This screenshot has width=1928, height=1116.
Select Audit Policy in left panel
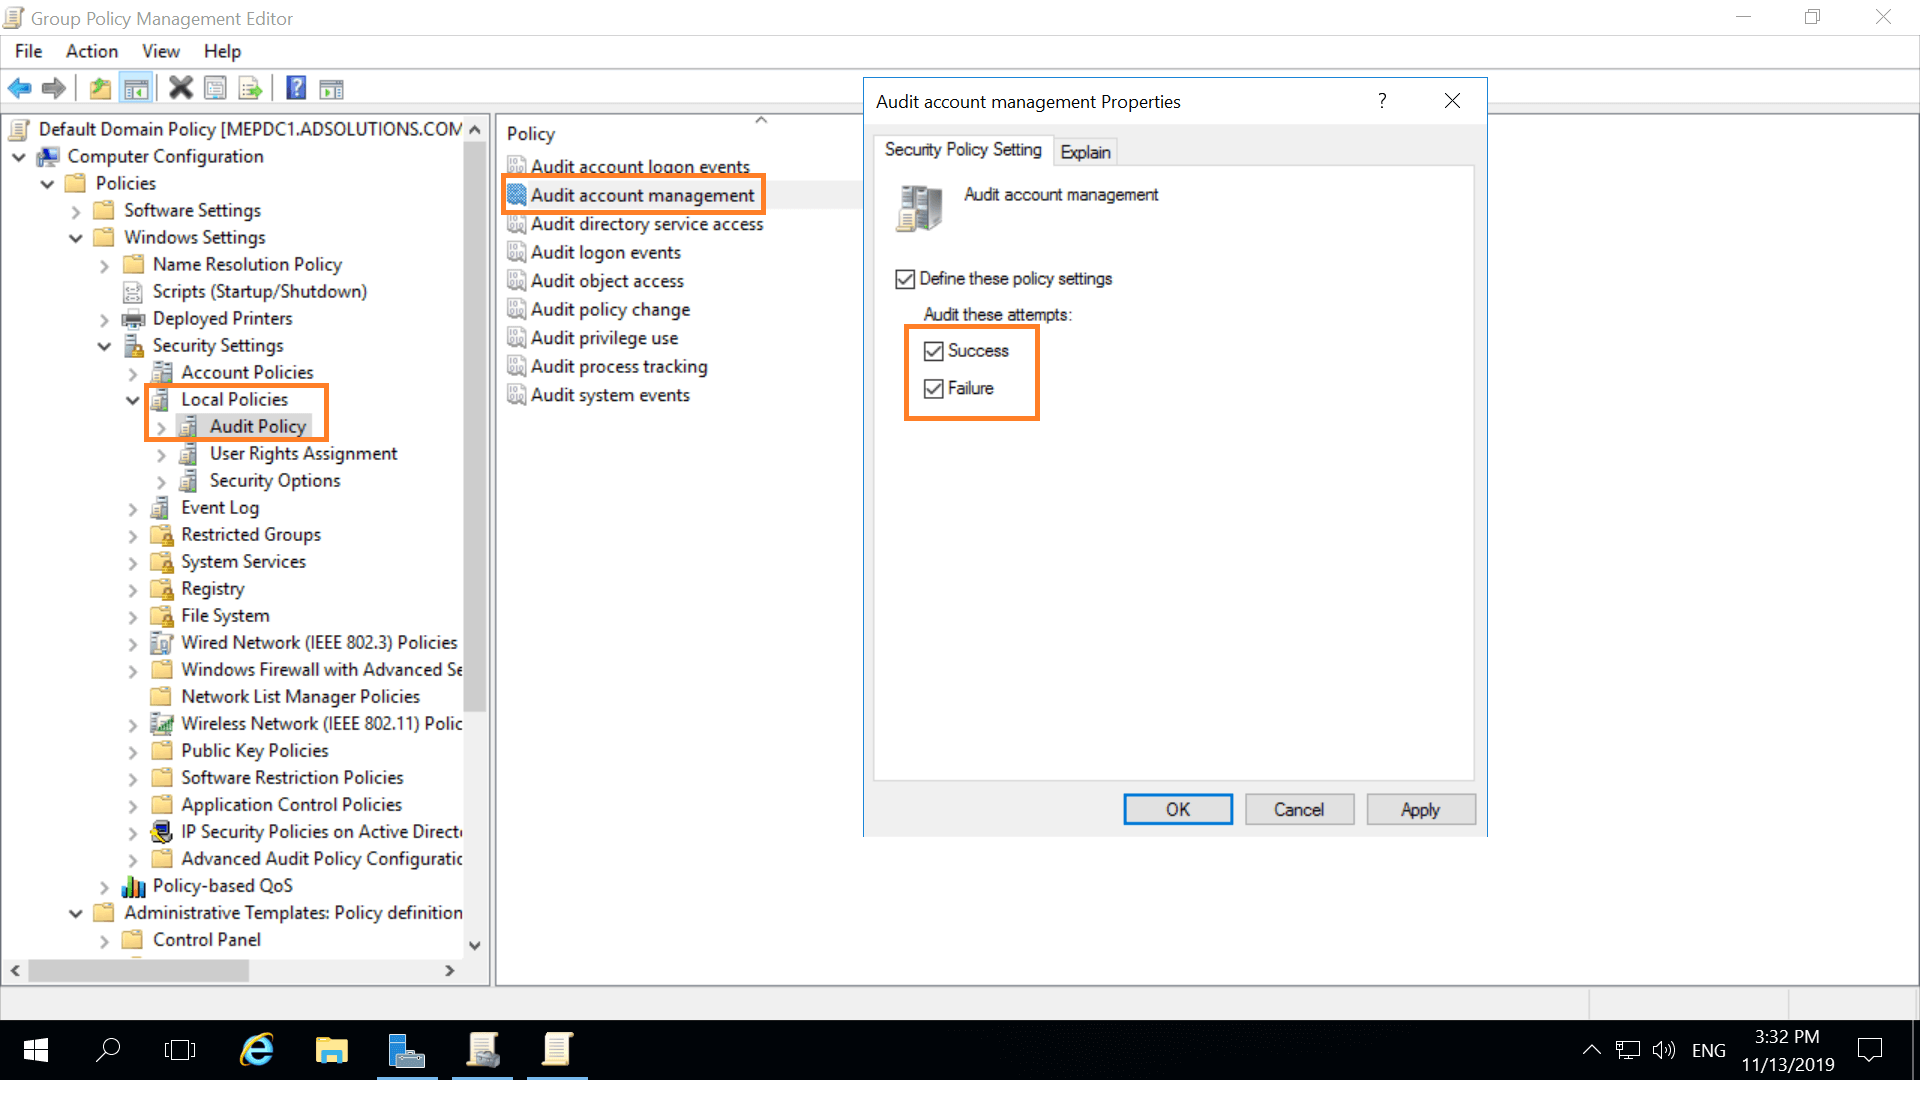[255, 425]
